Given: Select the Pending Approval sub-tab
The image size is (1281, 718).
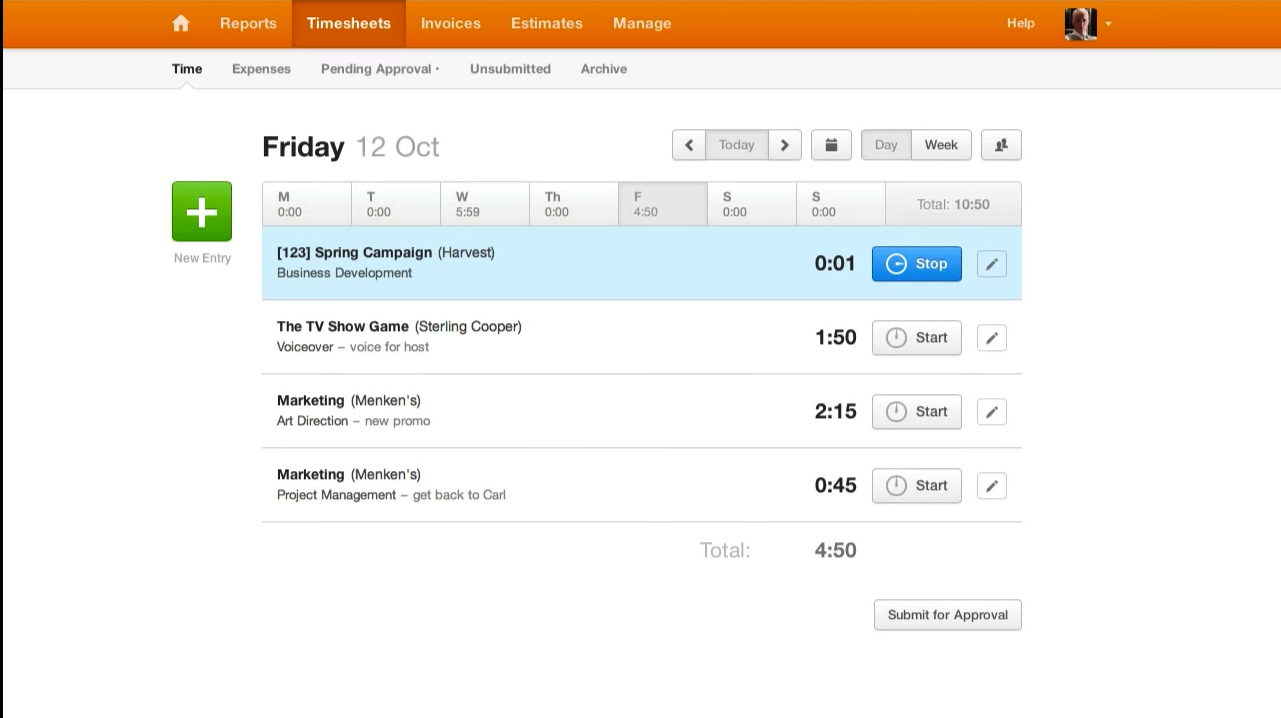Looking at the screenshot, I should pyautogui.click(x=380, y=69).
